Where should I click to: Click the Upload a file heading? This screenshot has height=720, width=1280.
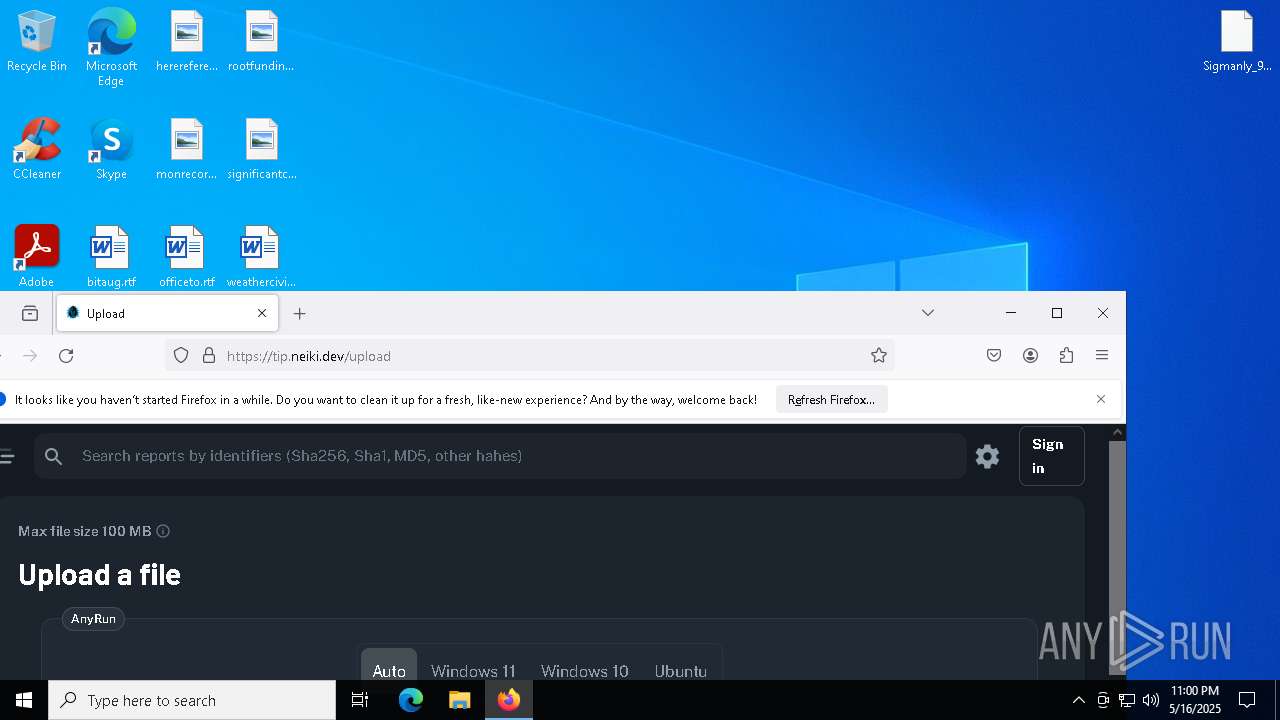click(99, 575)
